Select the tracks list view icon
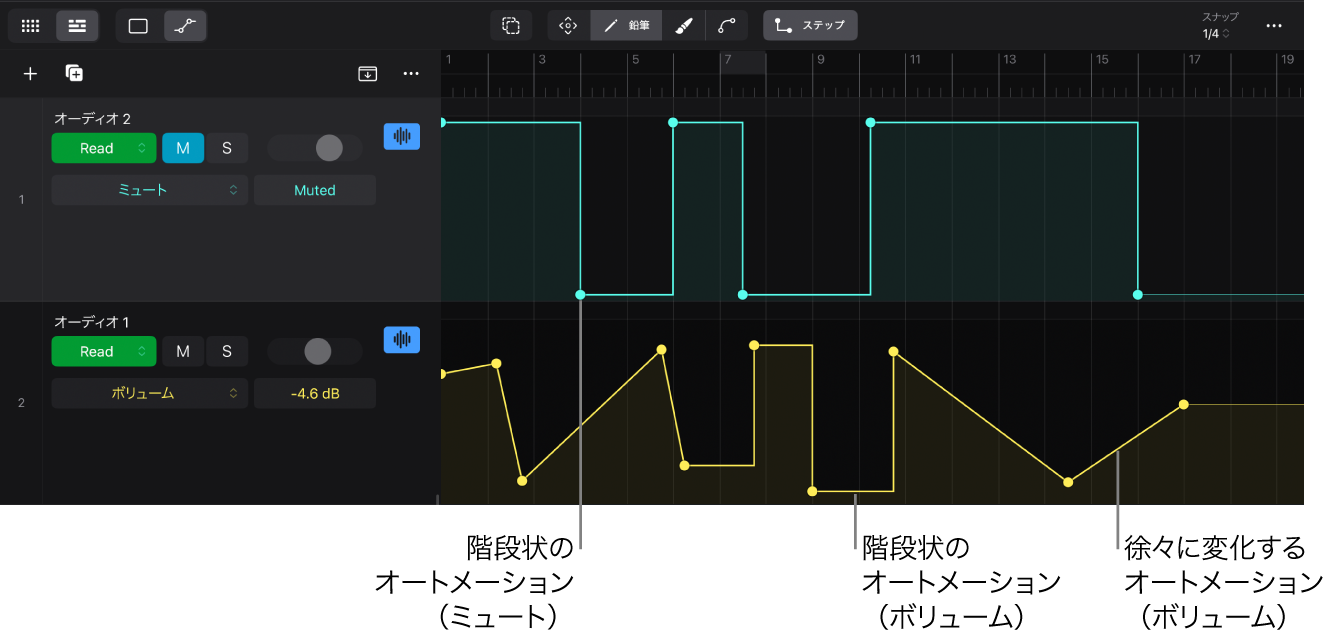The width and height of the screenshot is (1335, 636). pos(77,26)
